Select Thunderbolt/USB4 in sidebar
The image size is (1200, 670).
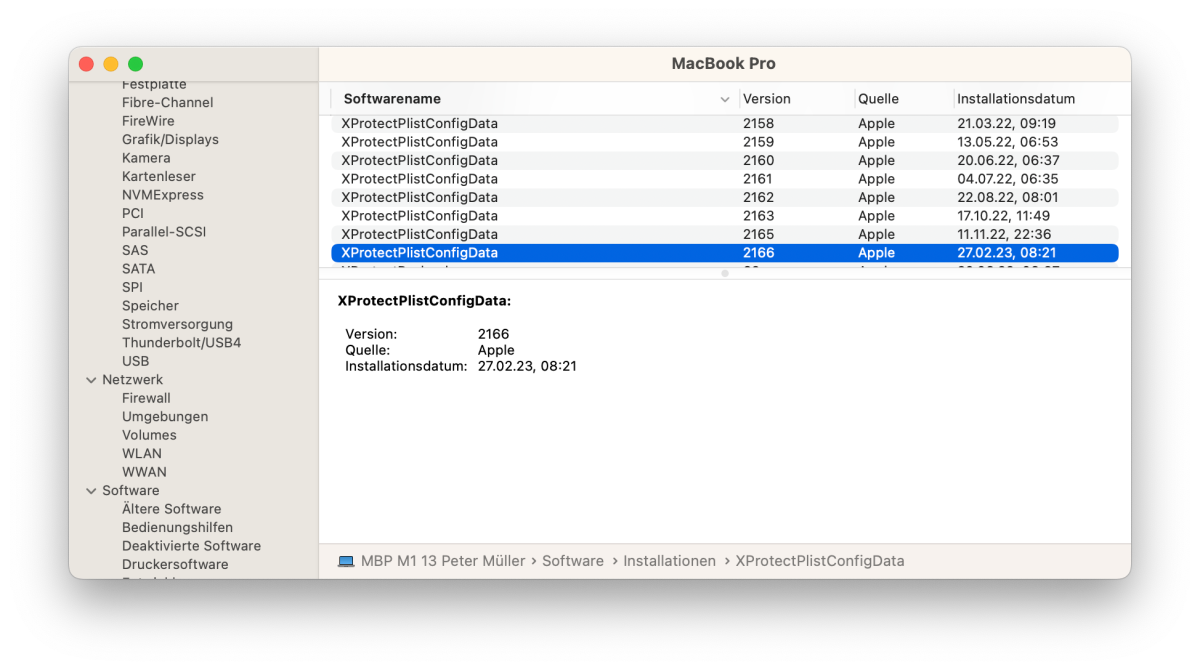(181, 343)
